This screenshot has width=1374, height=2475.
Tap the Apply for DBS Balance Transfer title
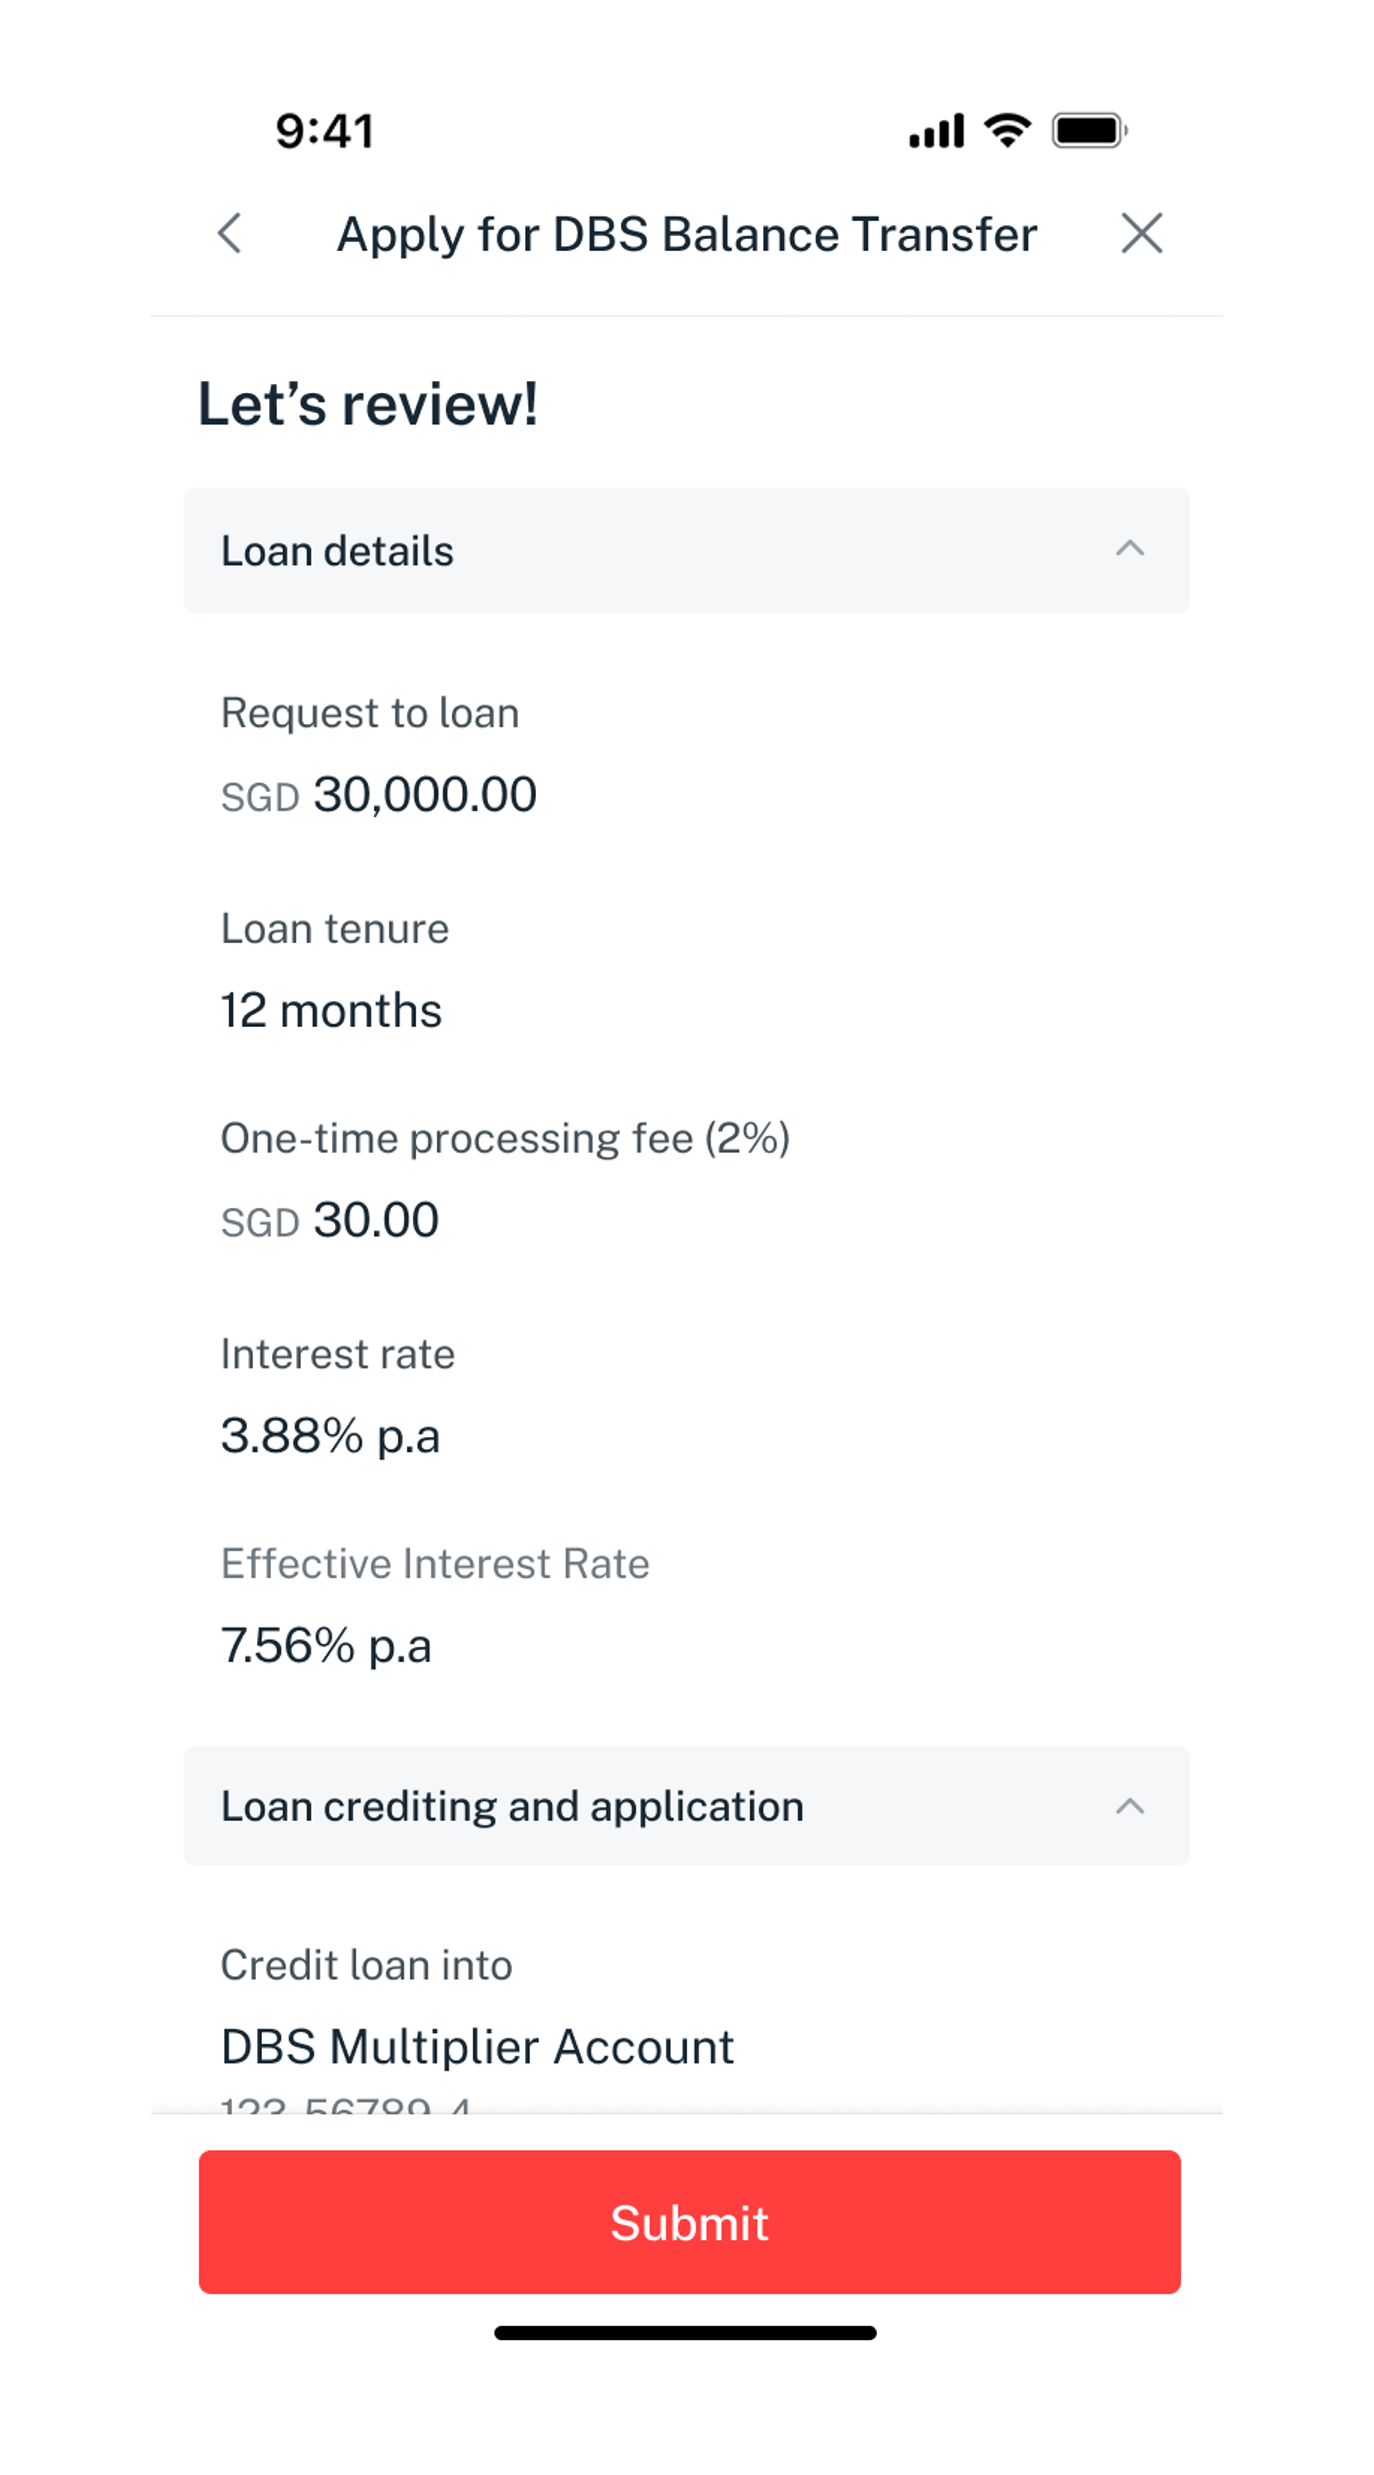coord(686,235)
